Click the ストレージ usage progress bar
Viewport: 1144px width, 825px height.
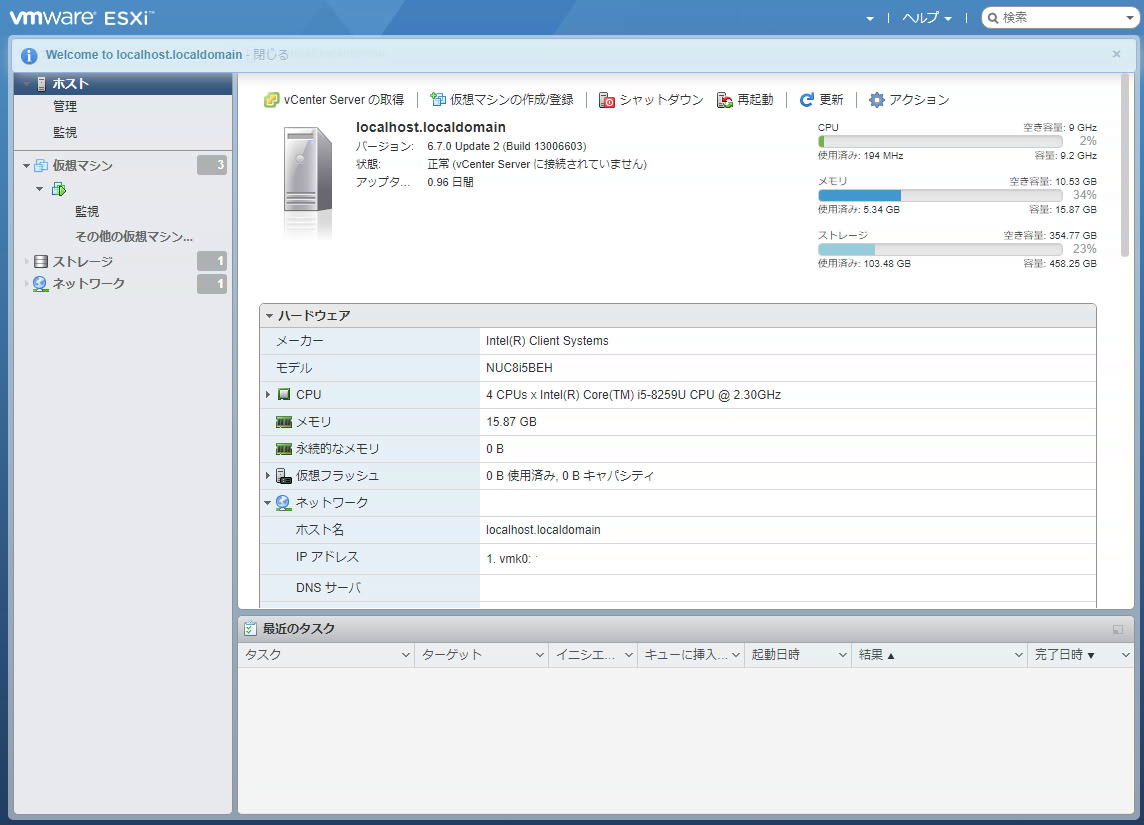tap(940, 249)
